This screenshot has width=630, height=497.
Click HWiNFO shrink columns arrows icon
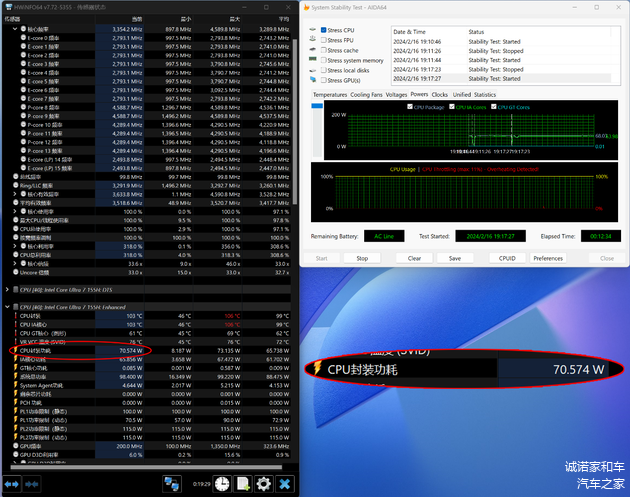(33, 484)
